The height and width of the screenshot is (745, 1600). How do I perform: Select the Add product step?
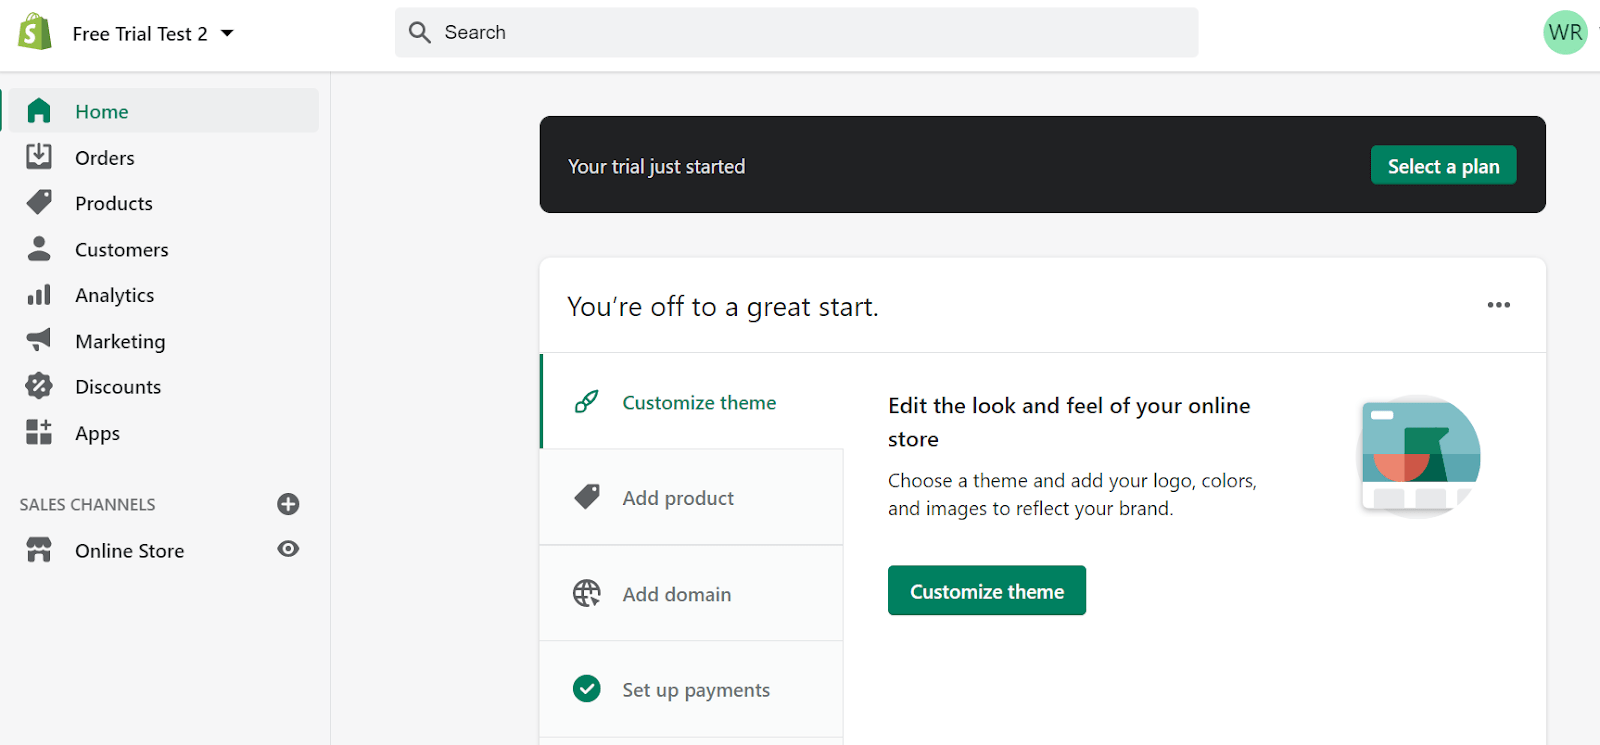click(x=678, y=498)
